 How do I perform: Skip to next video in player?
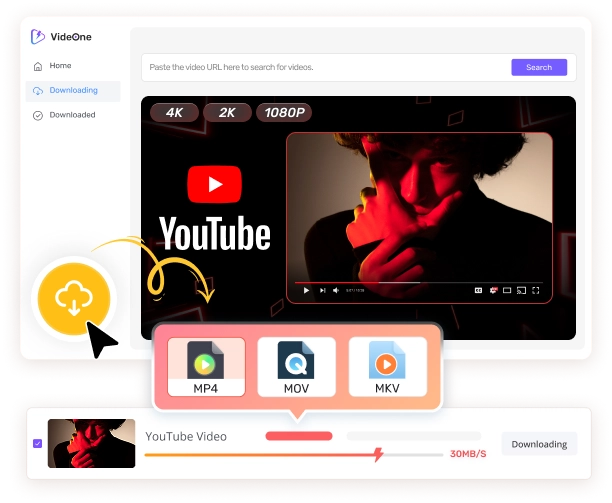(x=321, y=290)
